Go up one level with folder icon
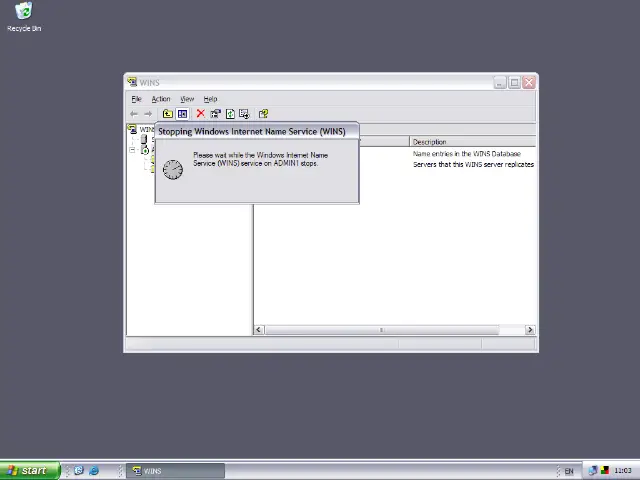 168,114
